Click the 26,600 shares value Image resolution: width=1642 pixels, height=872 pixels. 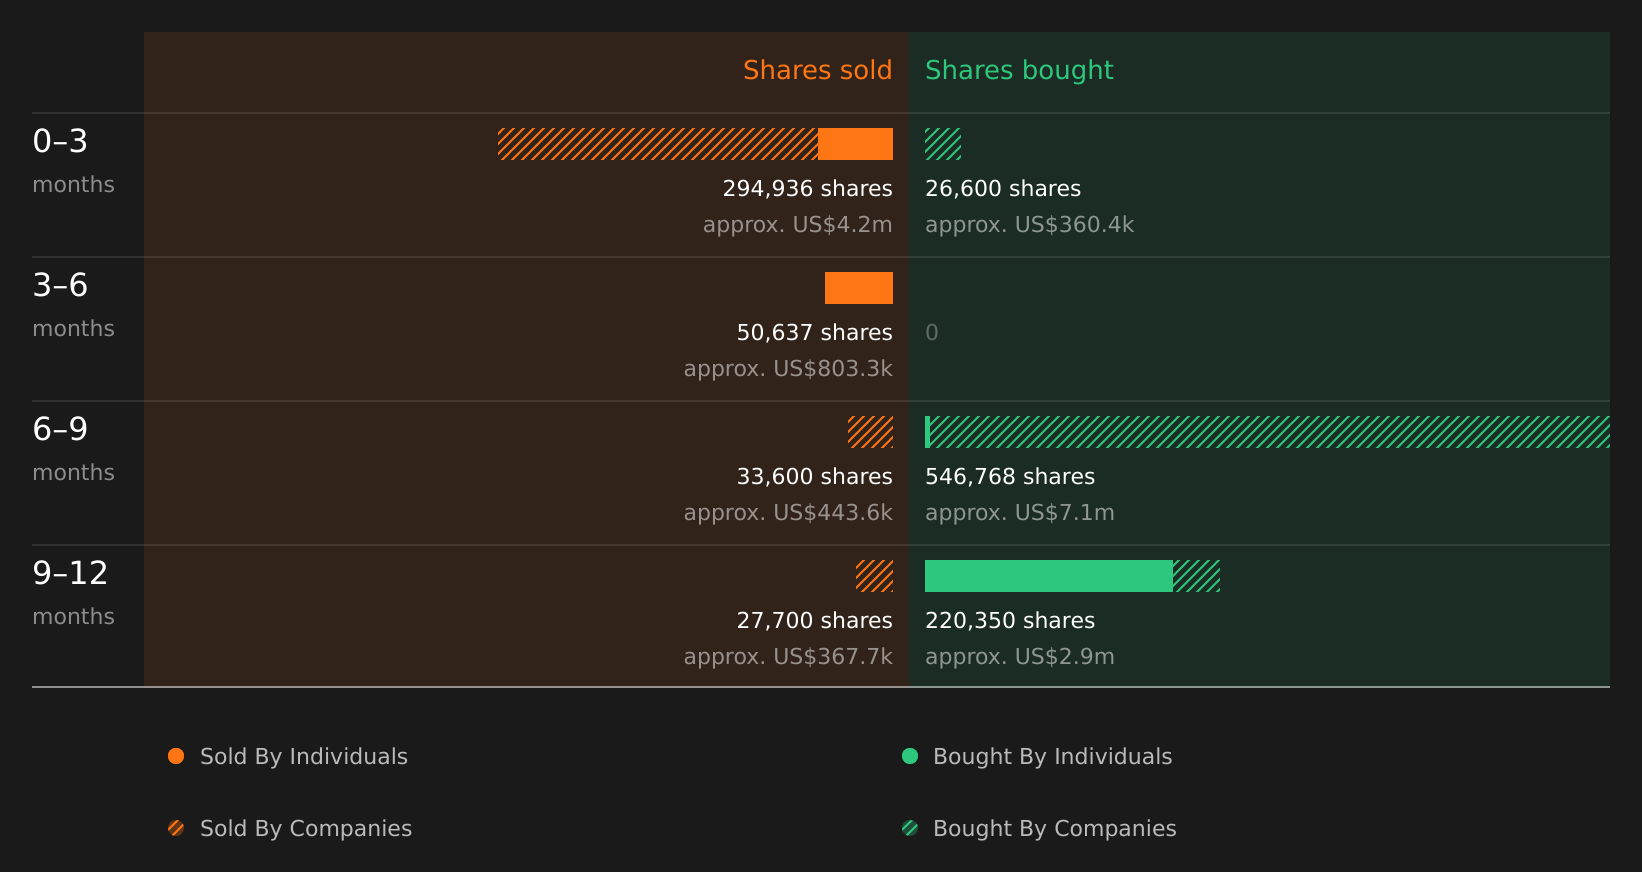click(x=1003, y=188)
